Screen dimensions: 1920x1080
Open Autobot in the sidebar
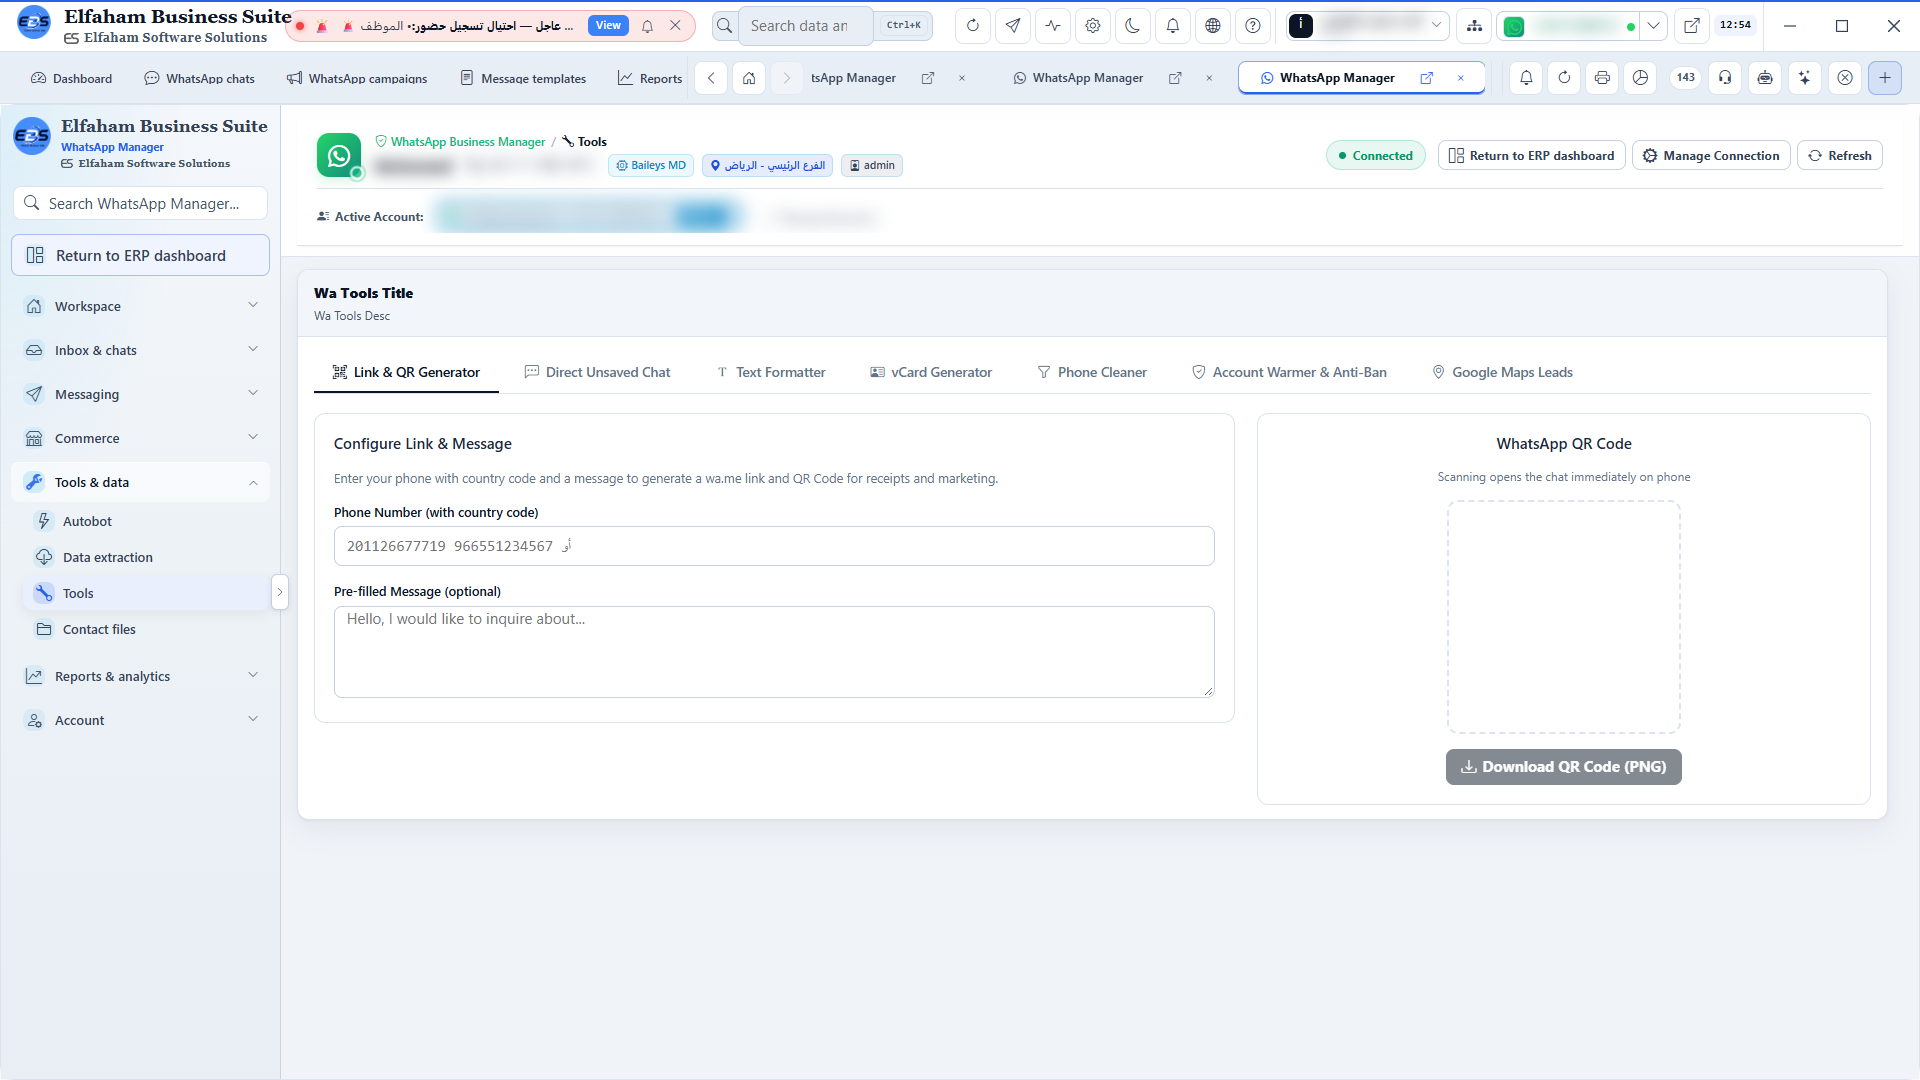[x=146, y=521]
